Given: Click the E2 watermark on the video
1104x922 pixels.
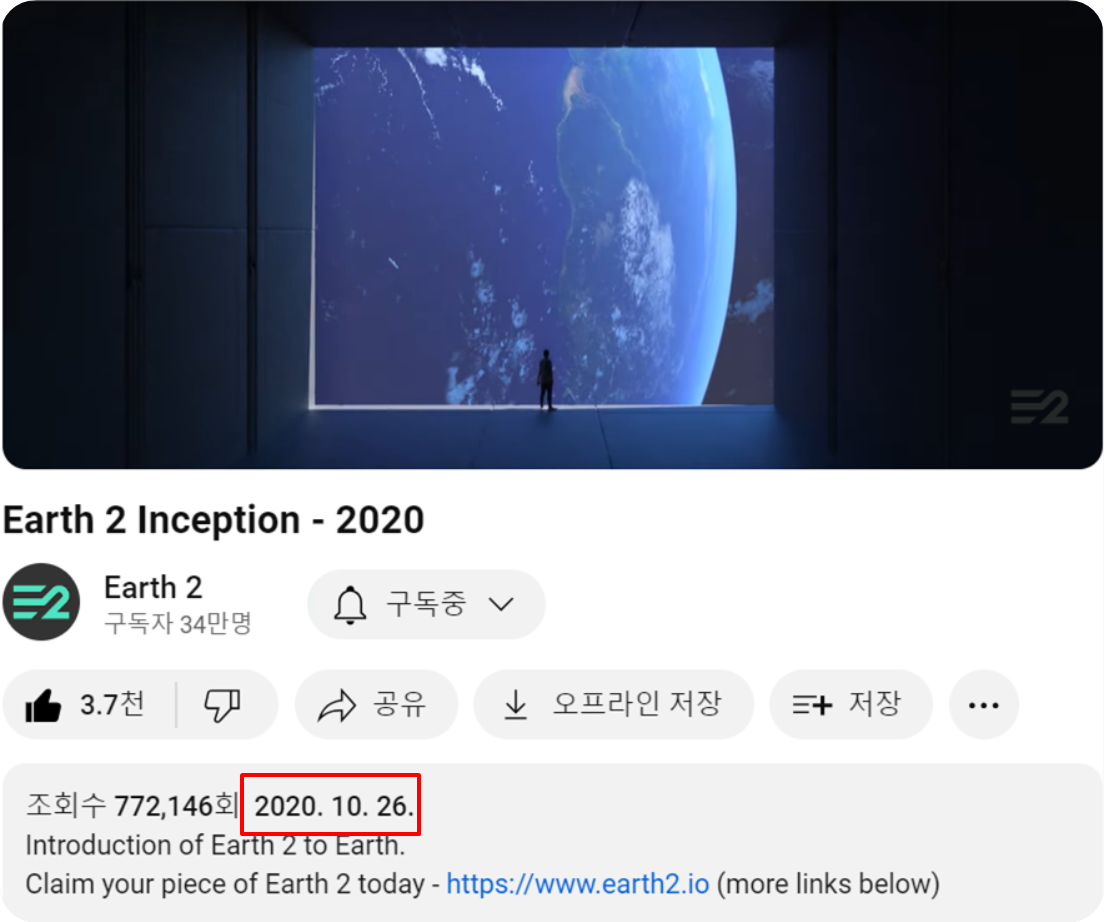Looking at the screenshot, I should pyautogui.click(x=1039, y=407).
